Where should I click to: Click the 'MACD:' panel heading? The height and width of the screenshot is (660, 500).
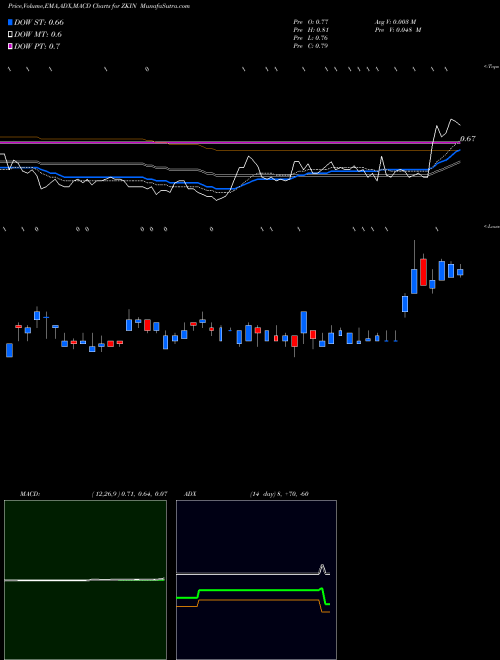click(30, 493)
